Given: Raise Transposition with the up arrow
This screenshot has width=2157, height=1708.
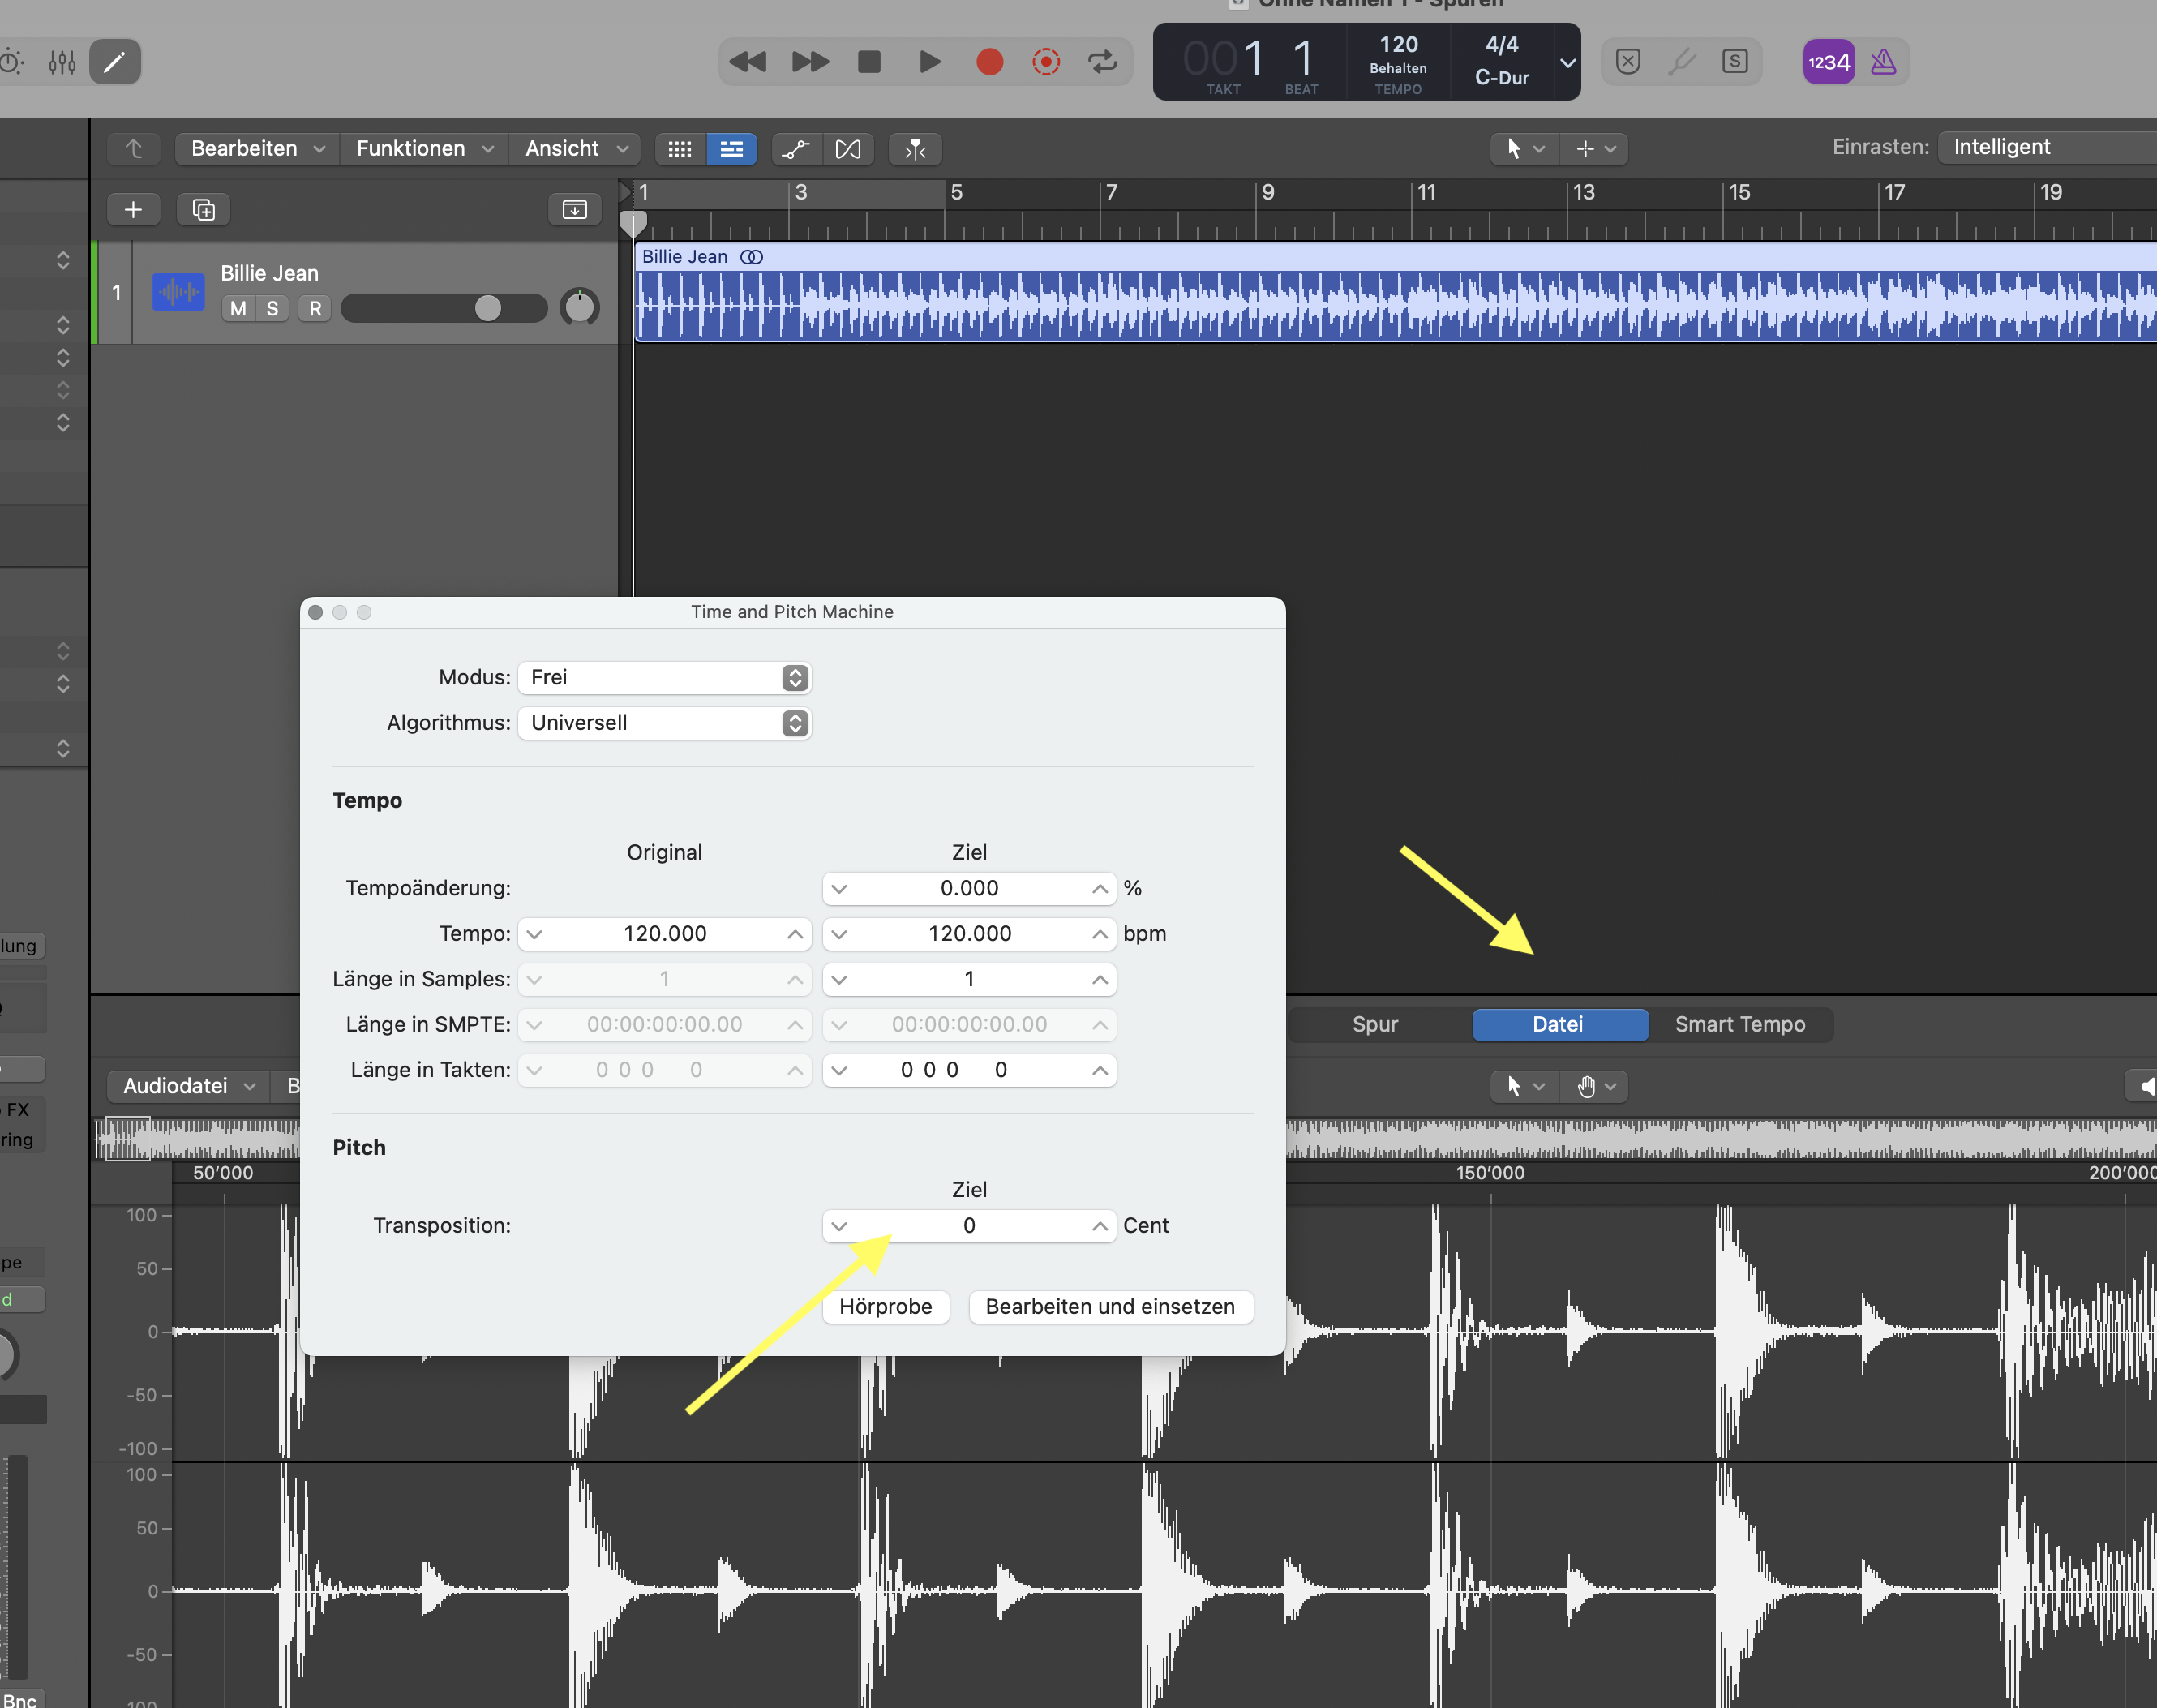Looking at the screenshot, I should pyautogui.click(x=1099, y=1226).
